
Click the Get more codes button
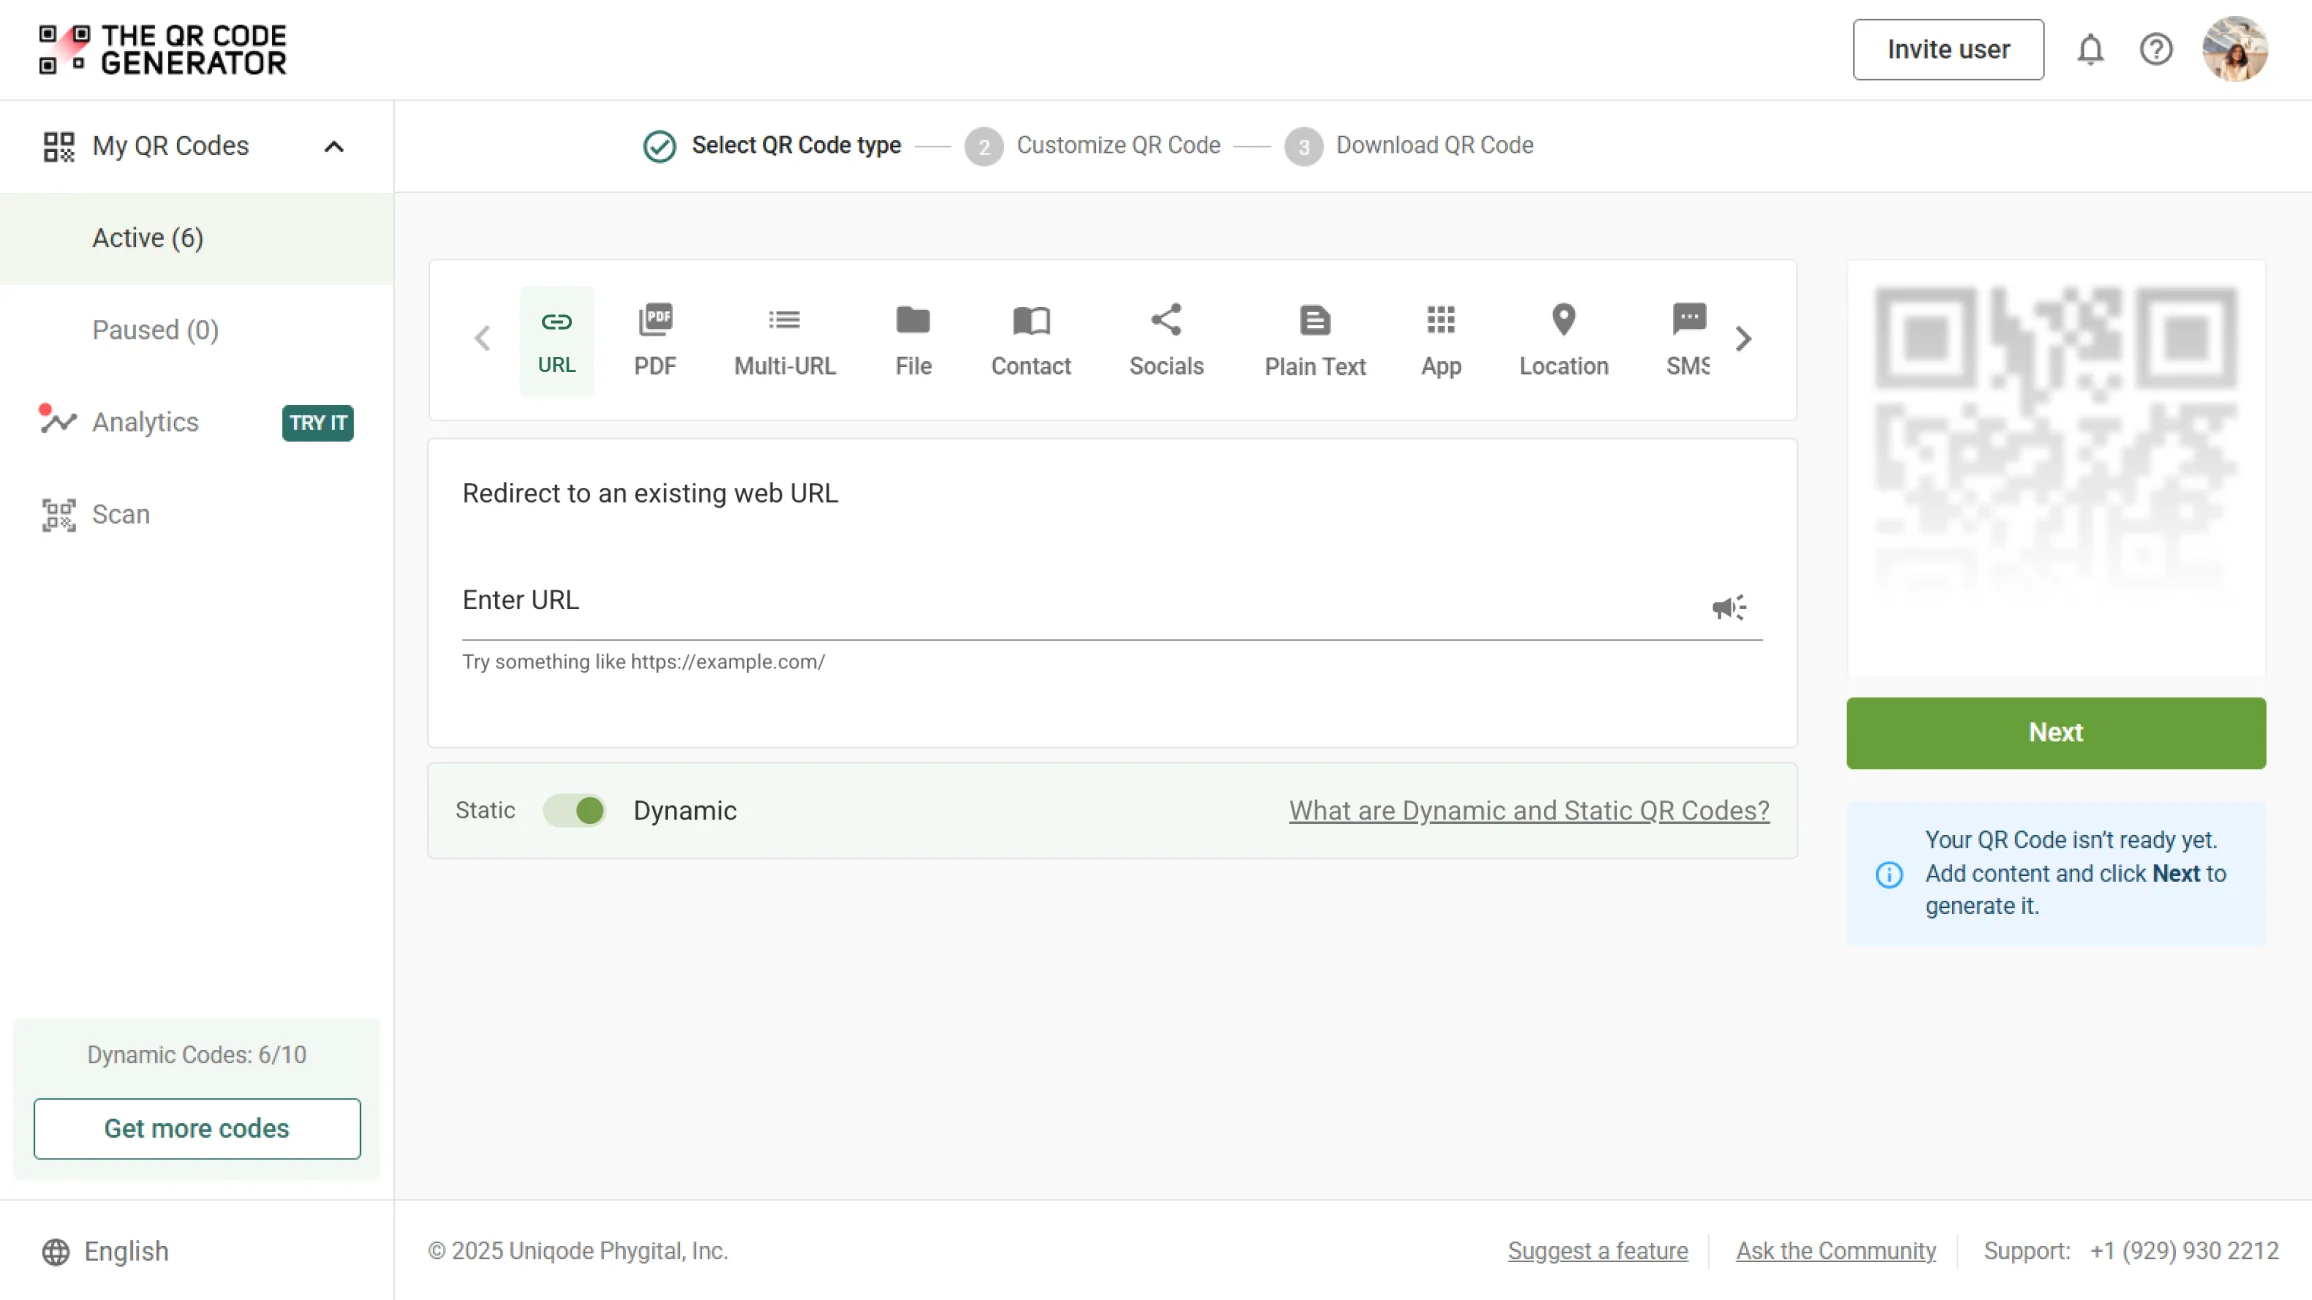coord(197,1128)
